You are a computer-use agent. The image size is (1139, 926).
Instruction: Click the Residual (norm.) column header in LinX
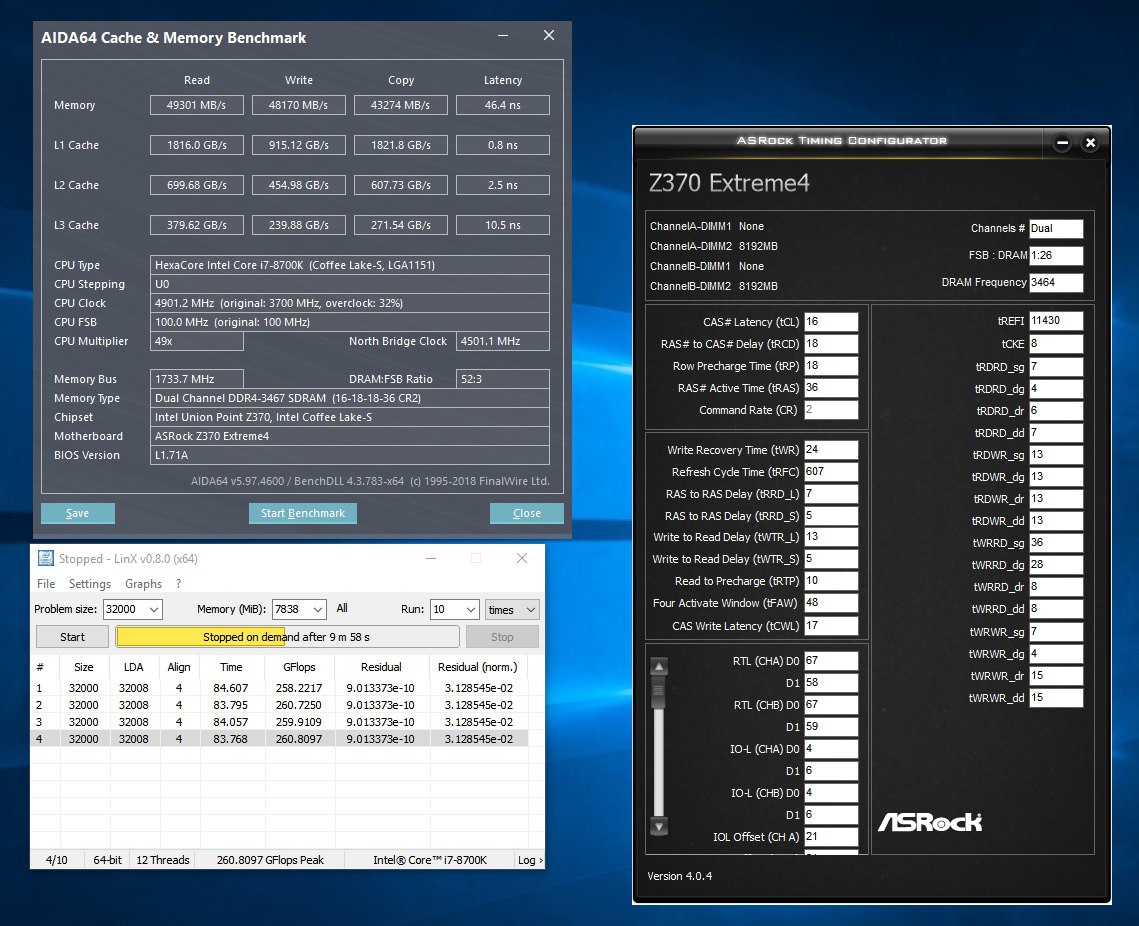click(x=478, y=667)
